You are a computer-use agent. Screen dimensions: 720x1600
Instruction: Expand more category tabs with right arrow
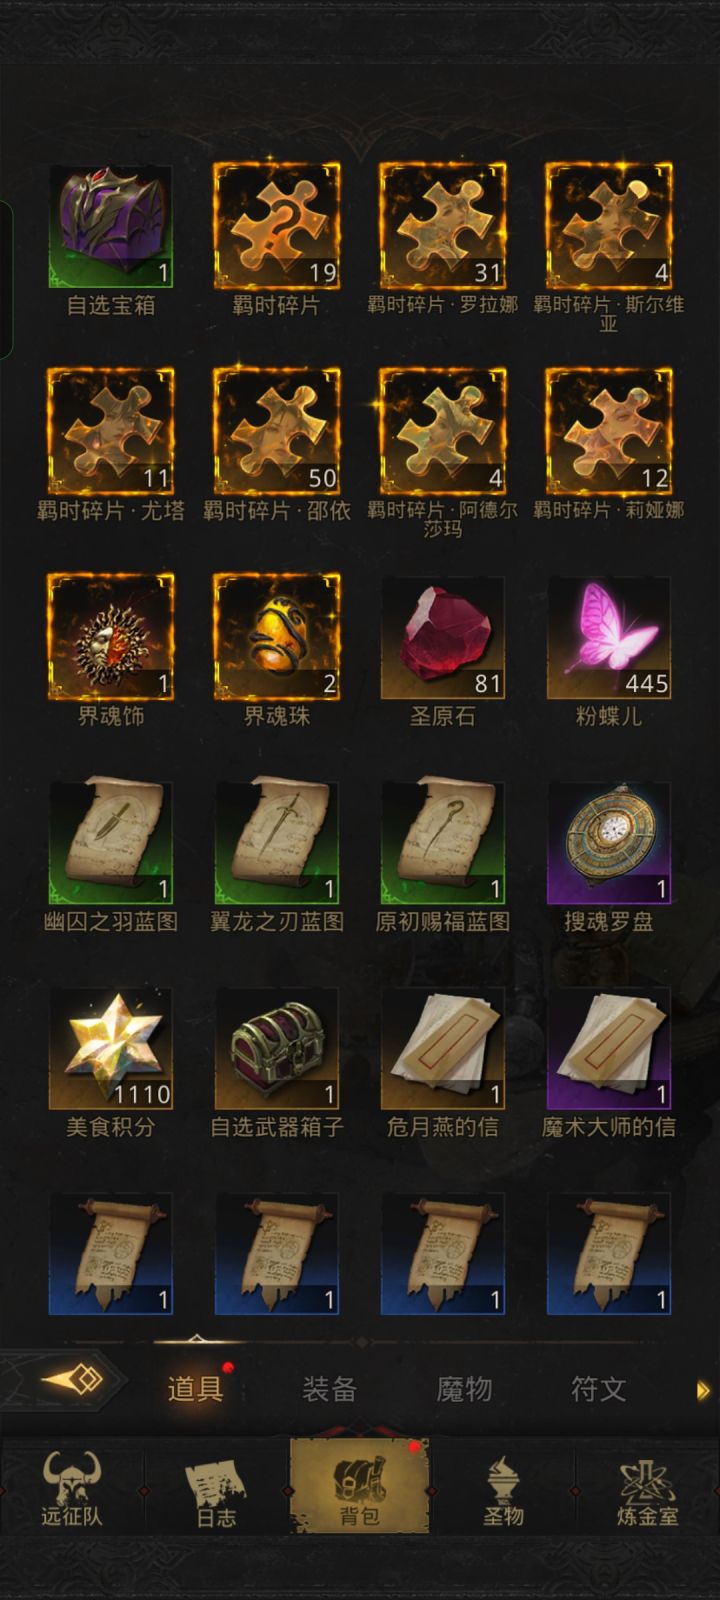click(x=703, y=1390)
